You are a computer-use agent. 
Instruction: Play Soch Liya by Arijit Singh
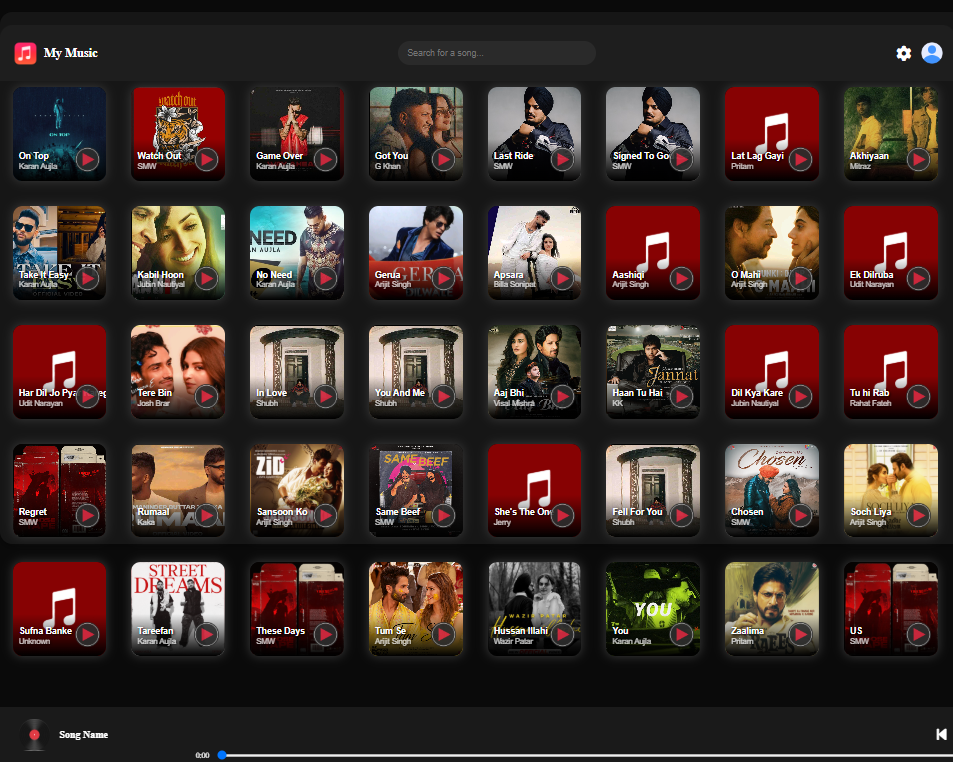(x=918, y=516)
